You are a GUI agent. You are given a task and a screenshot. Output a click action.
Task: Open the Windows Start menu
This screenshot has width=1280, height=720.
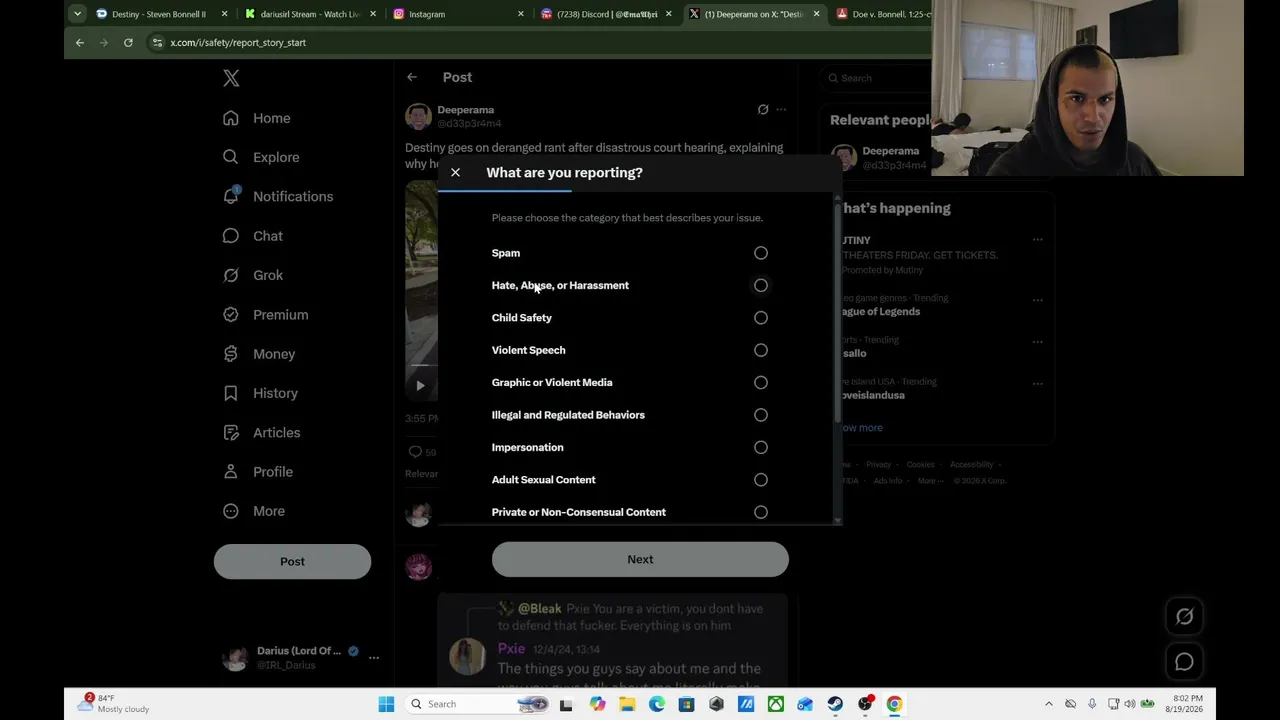pos(386,704)
